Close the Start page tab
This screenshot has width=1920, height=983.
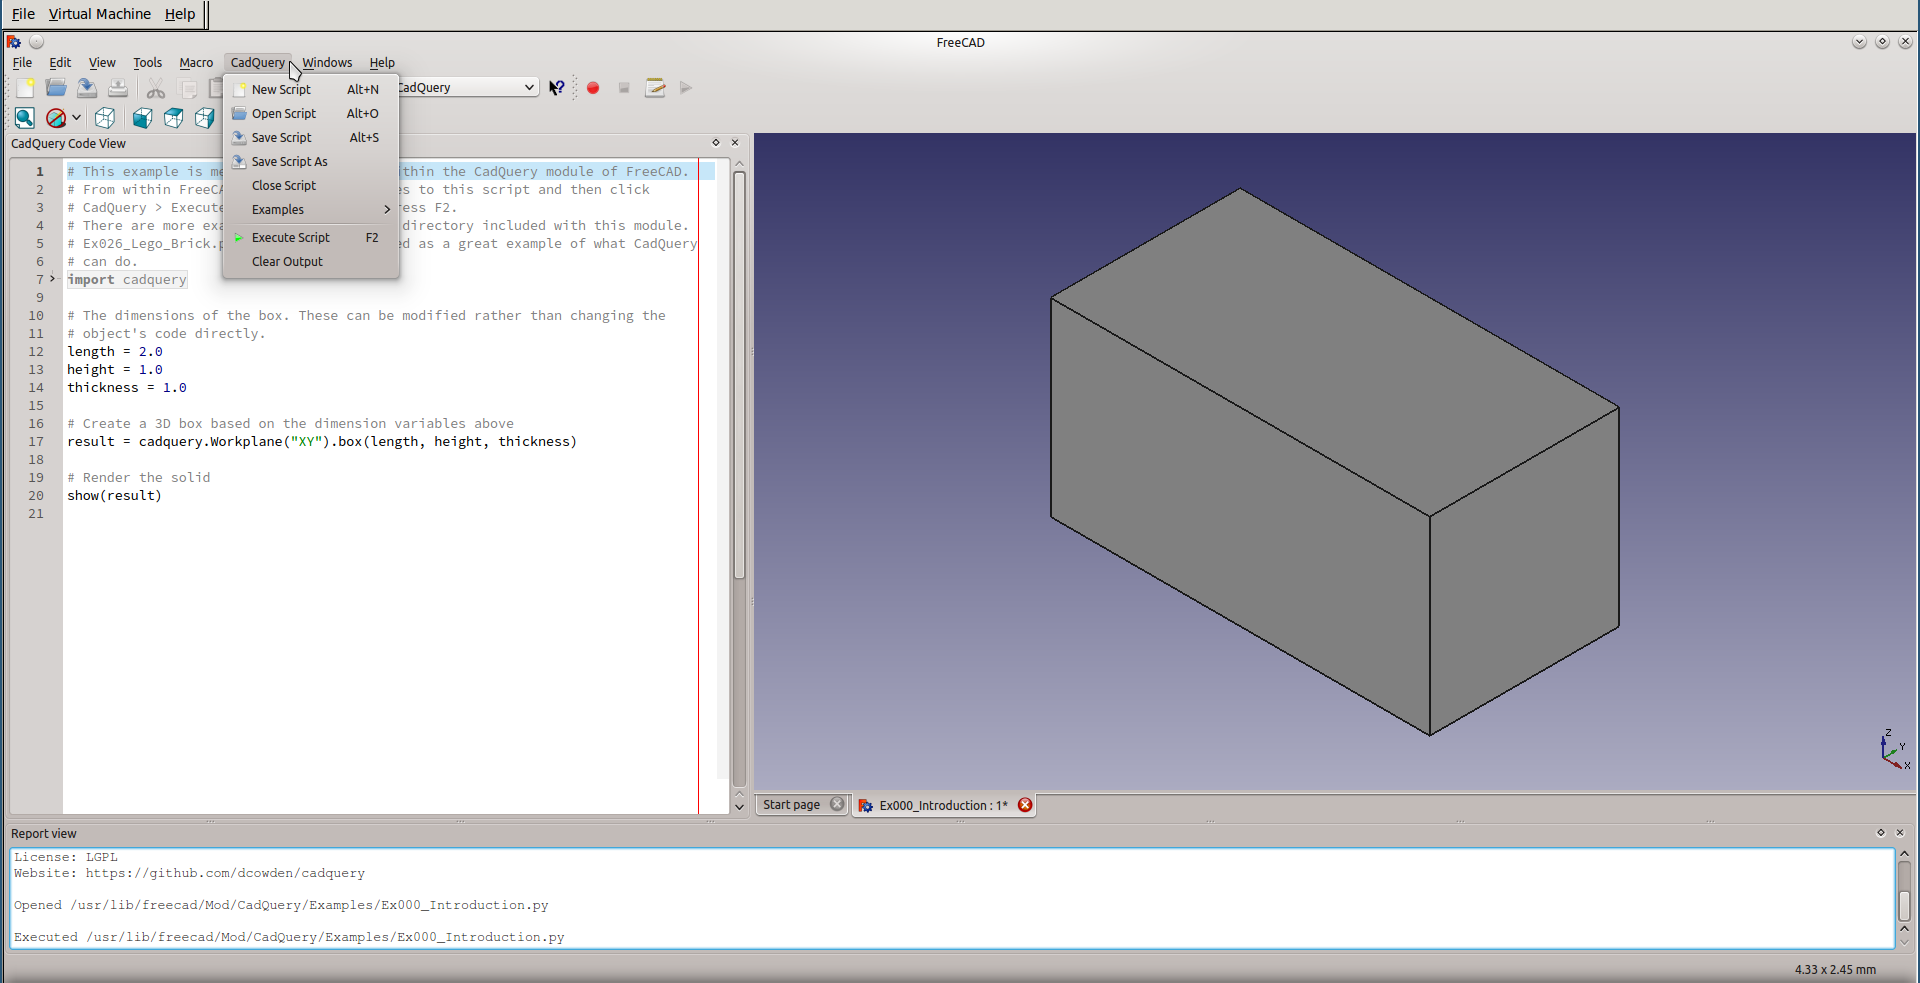pyautogui.click(x=837, y=804)
